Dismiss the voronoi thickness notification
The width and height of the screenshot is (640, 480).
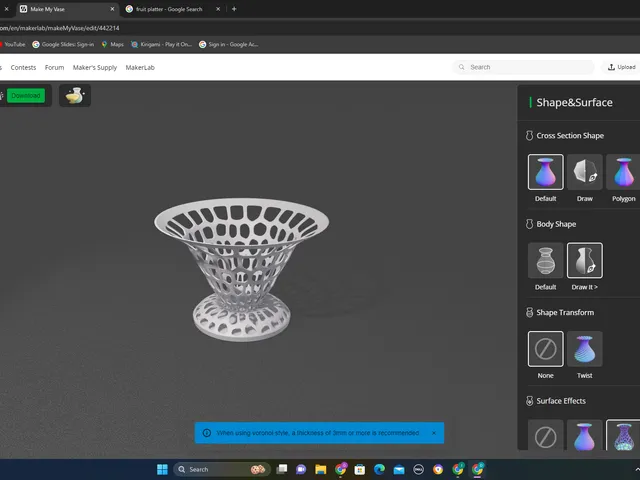pyautogui.click(x=434, y=433)
